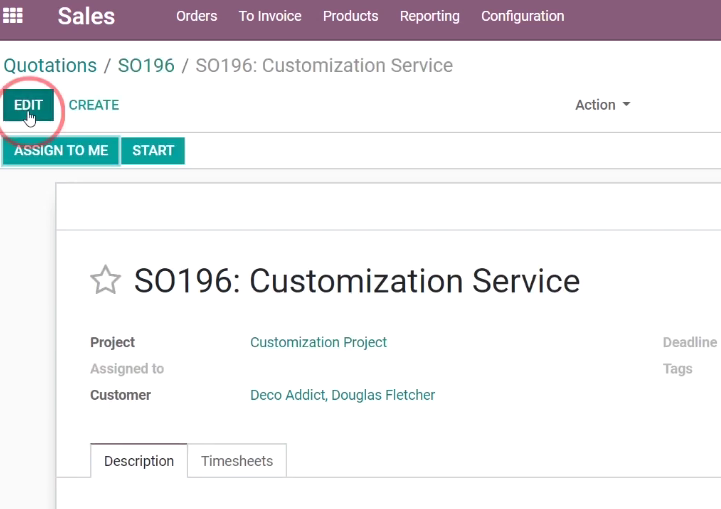Switch to the Timesheets tab
Screen dimensions: 721x509
coord(237,461)
